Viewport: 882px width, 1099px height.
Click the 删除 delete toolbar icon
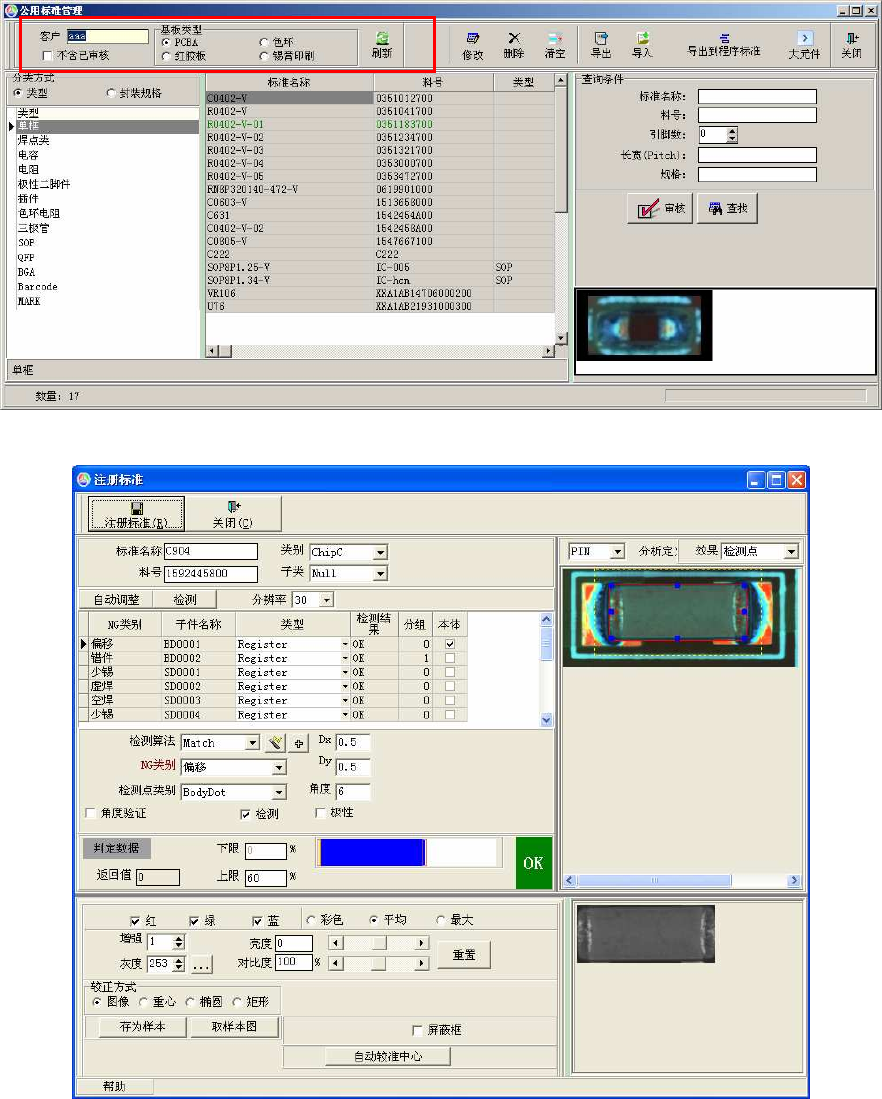[513, 37]
